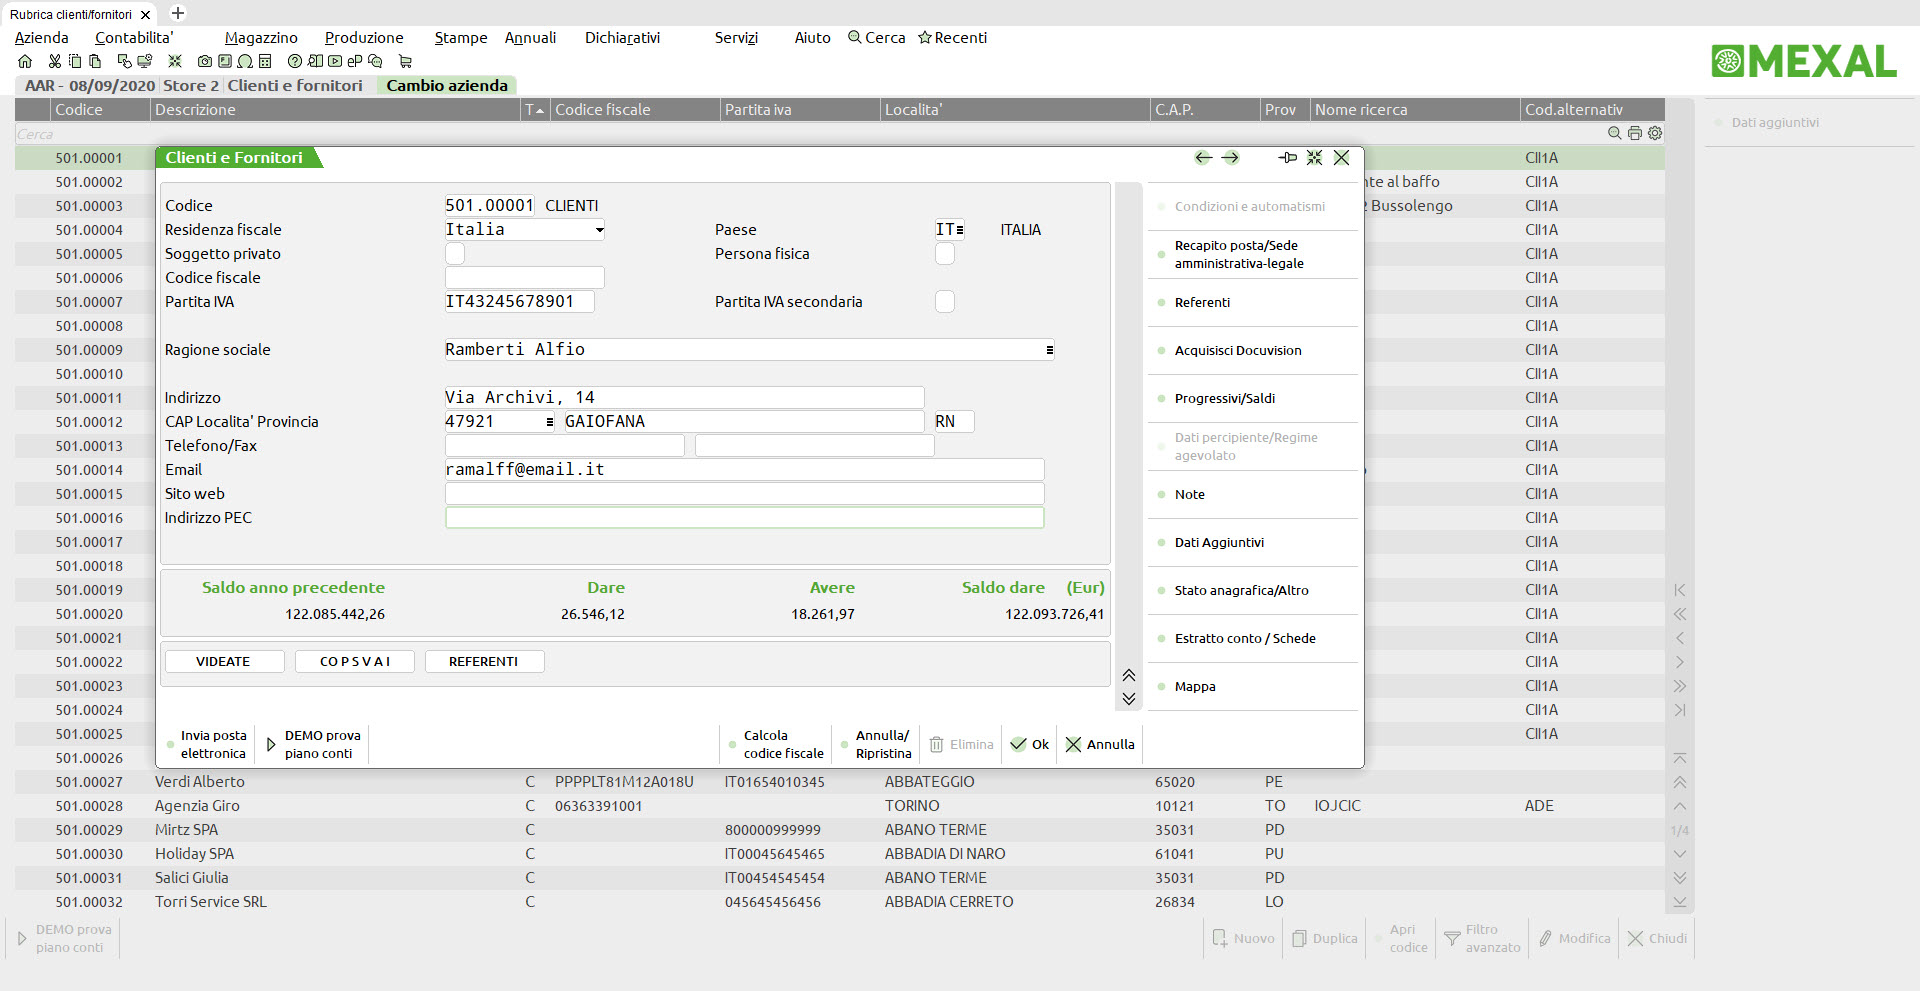Click inside the Indirizzo PEC field
The width and height of the screenshot is (1920, 991).
tap(744, 517)
